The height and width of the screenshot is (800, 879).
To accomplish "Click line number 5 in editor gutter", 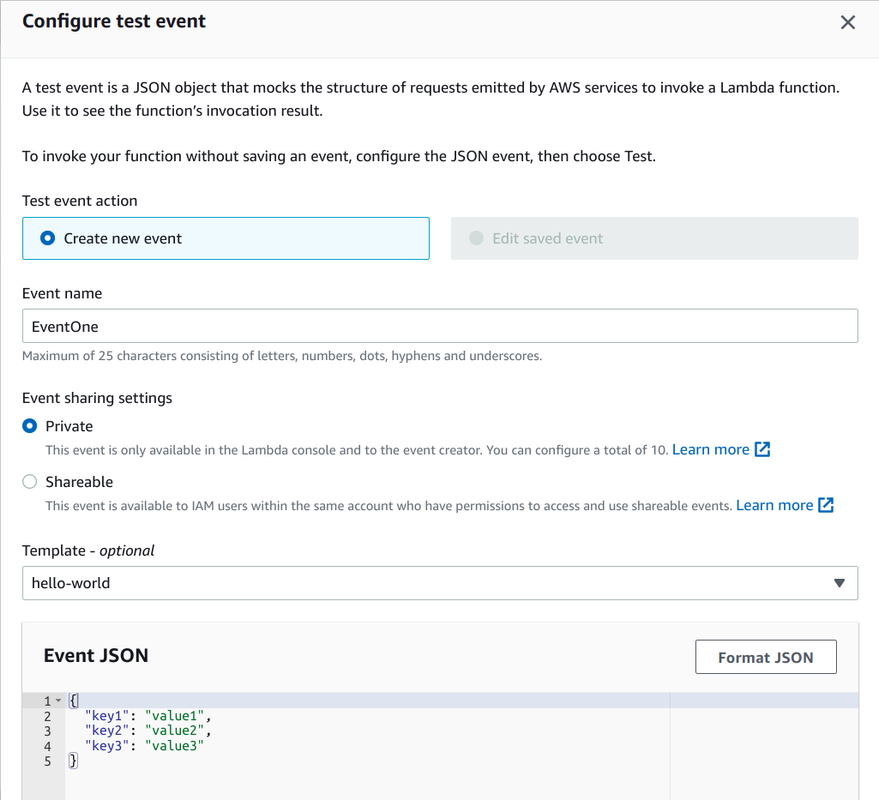I will pyautogui.click(x=47, y=761).
